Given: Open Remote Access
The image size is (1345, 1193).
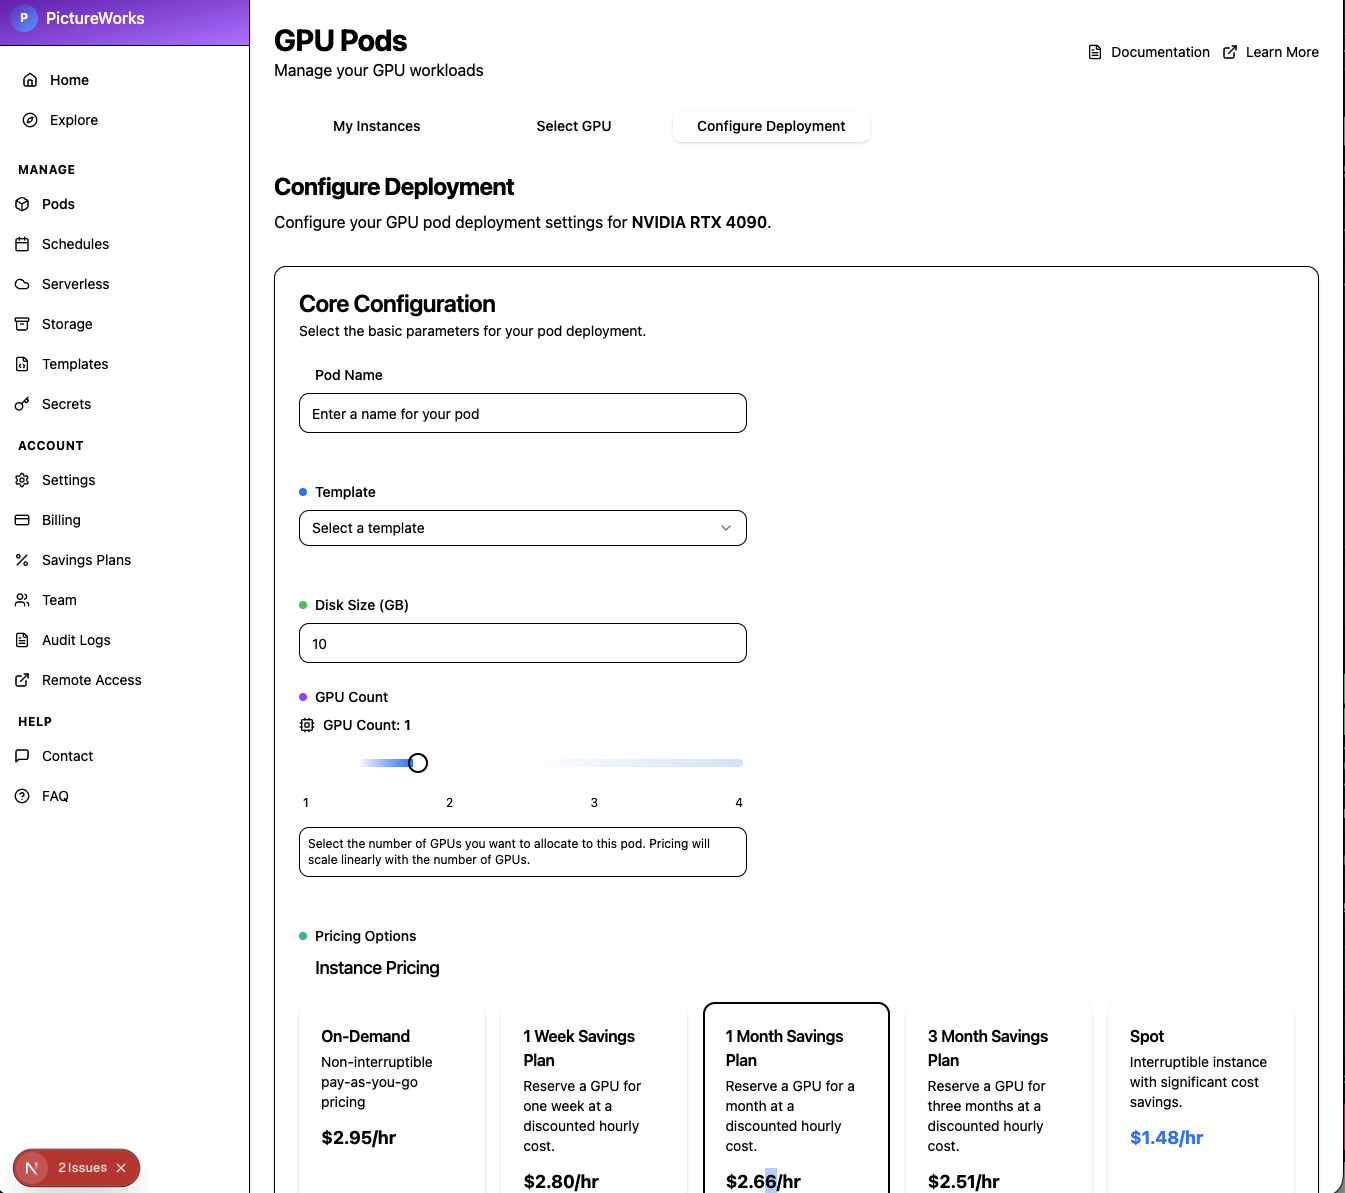Looking at the screenshot, I should 91,680.
